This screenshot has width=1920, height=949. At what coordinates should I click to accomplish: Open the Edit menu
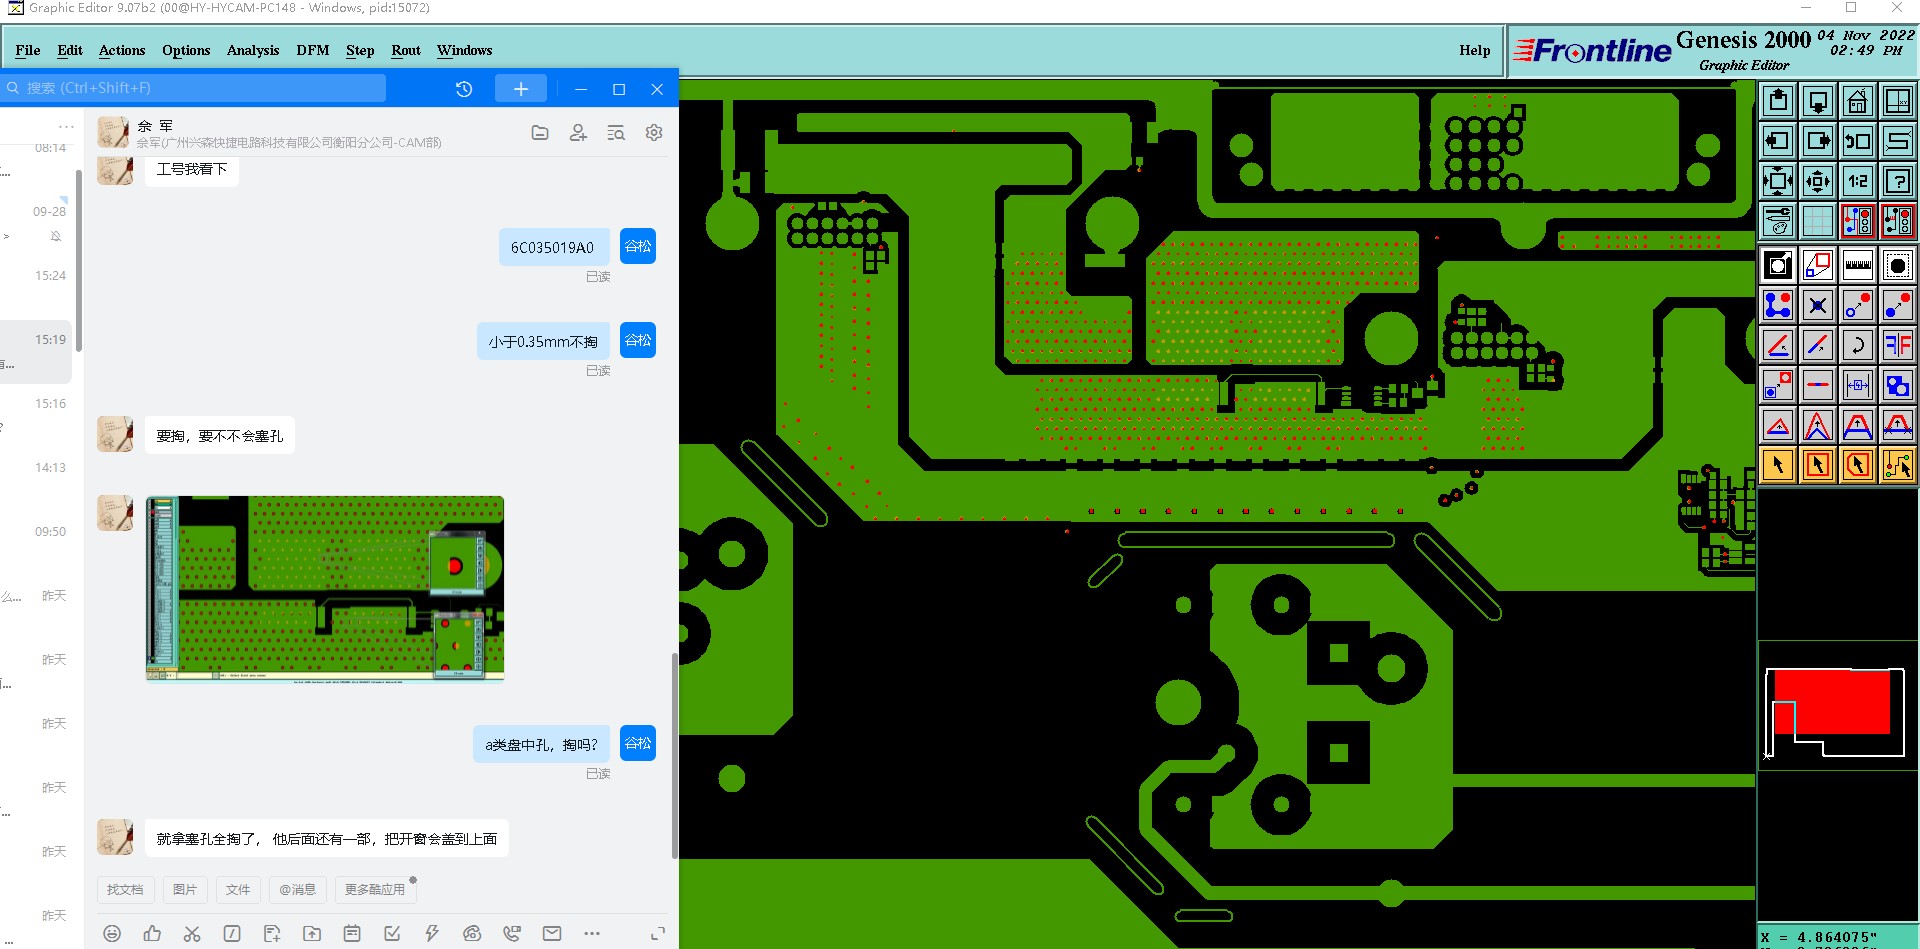tap(70, 50)
